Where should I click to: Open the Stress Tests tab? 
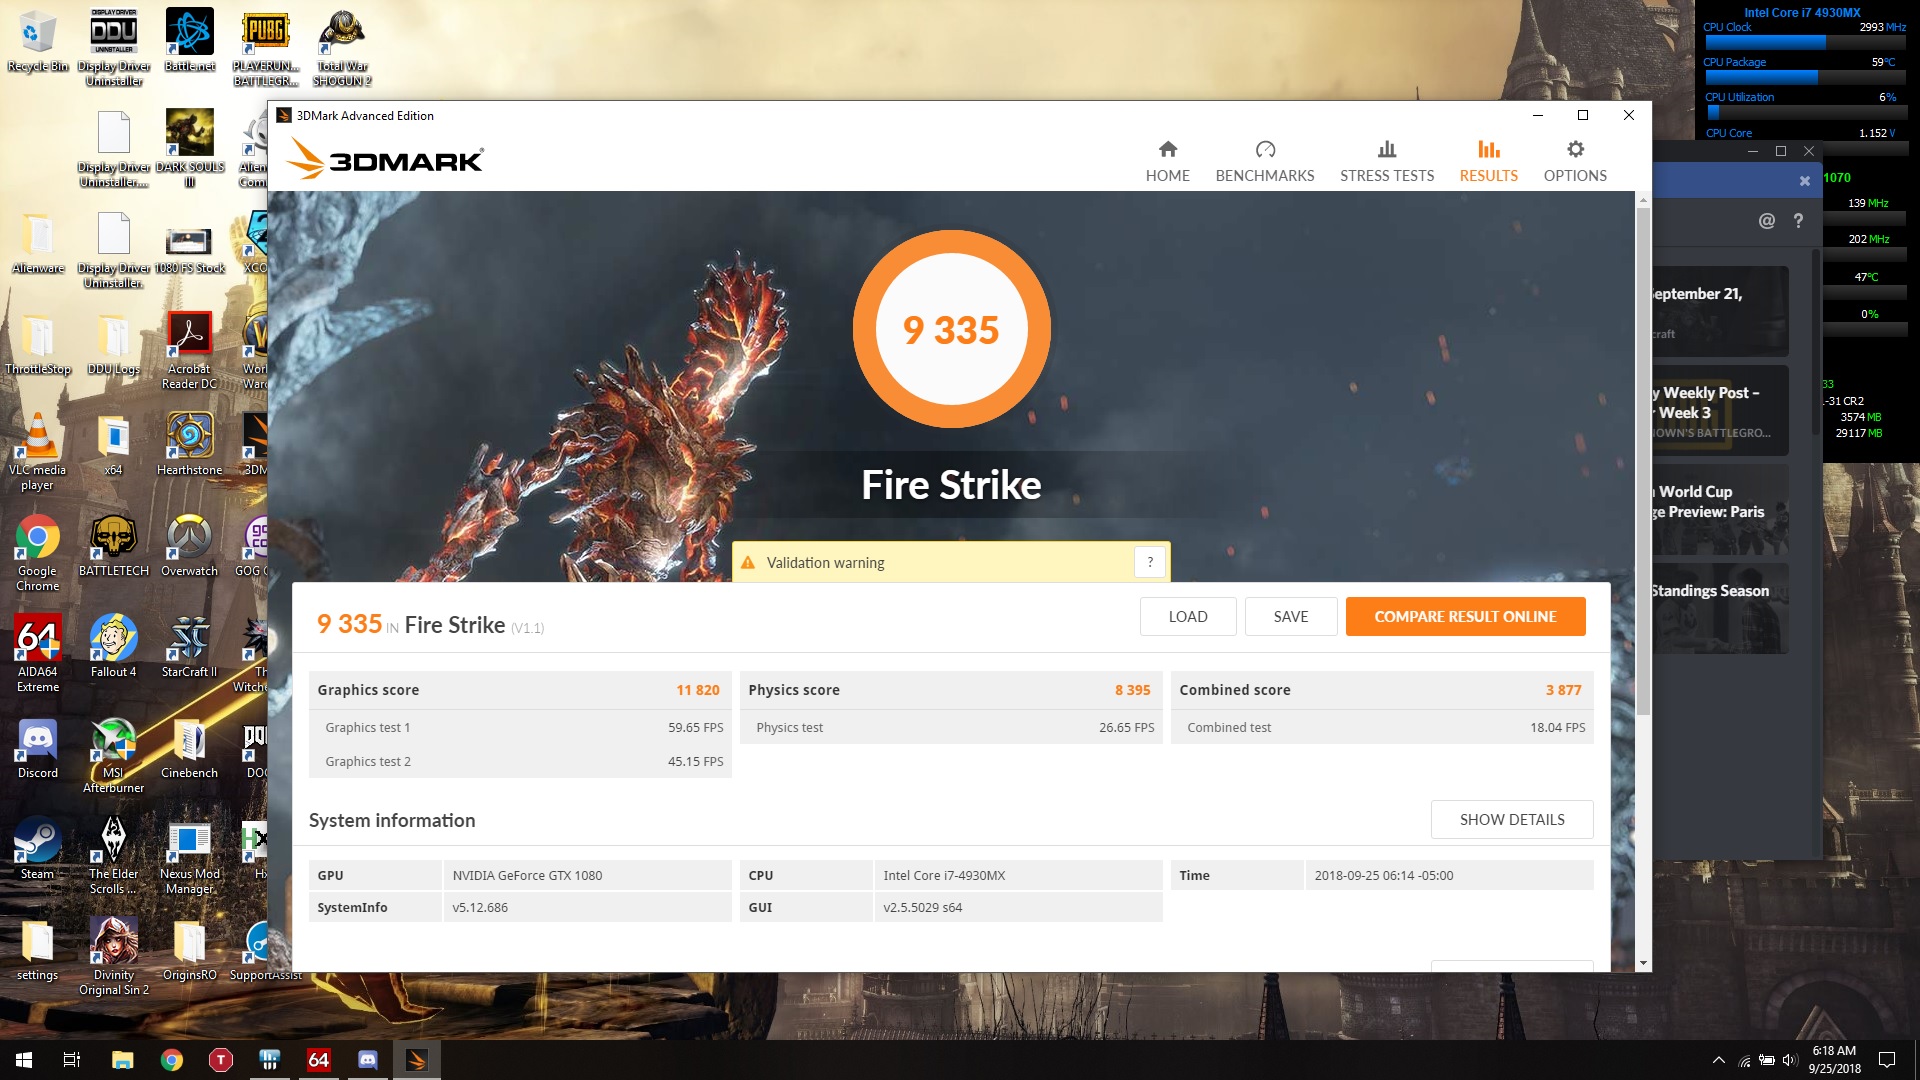(1387, 161)
